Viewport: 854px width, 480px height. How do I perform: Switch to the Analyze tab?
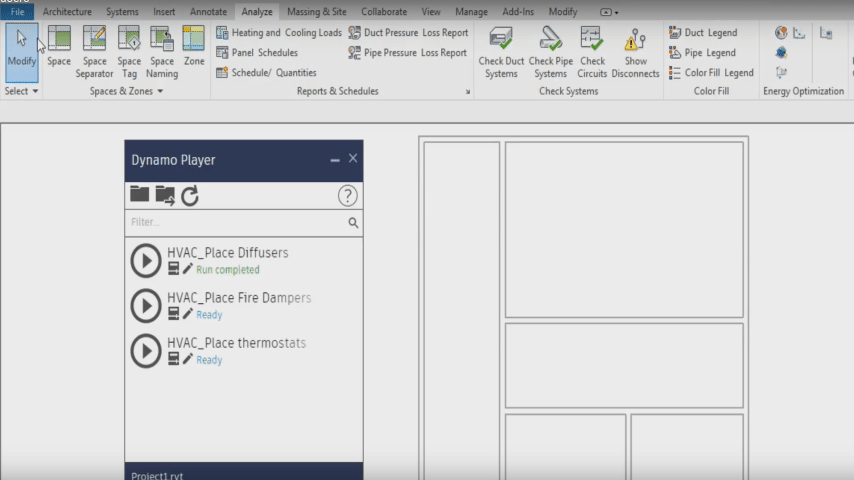coord(257,11)
